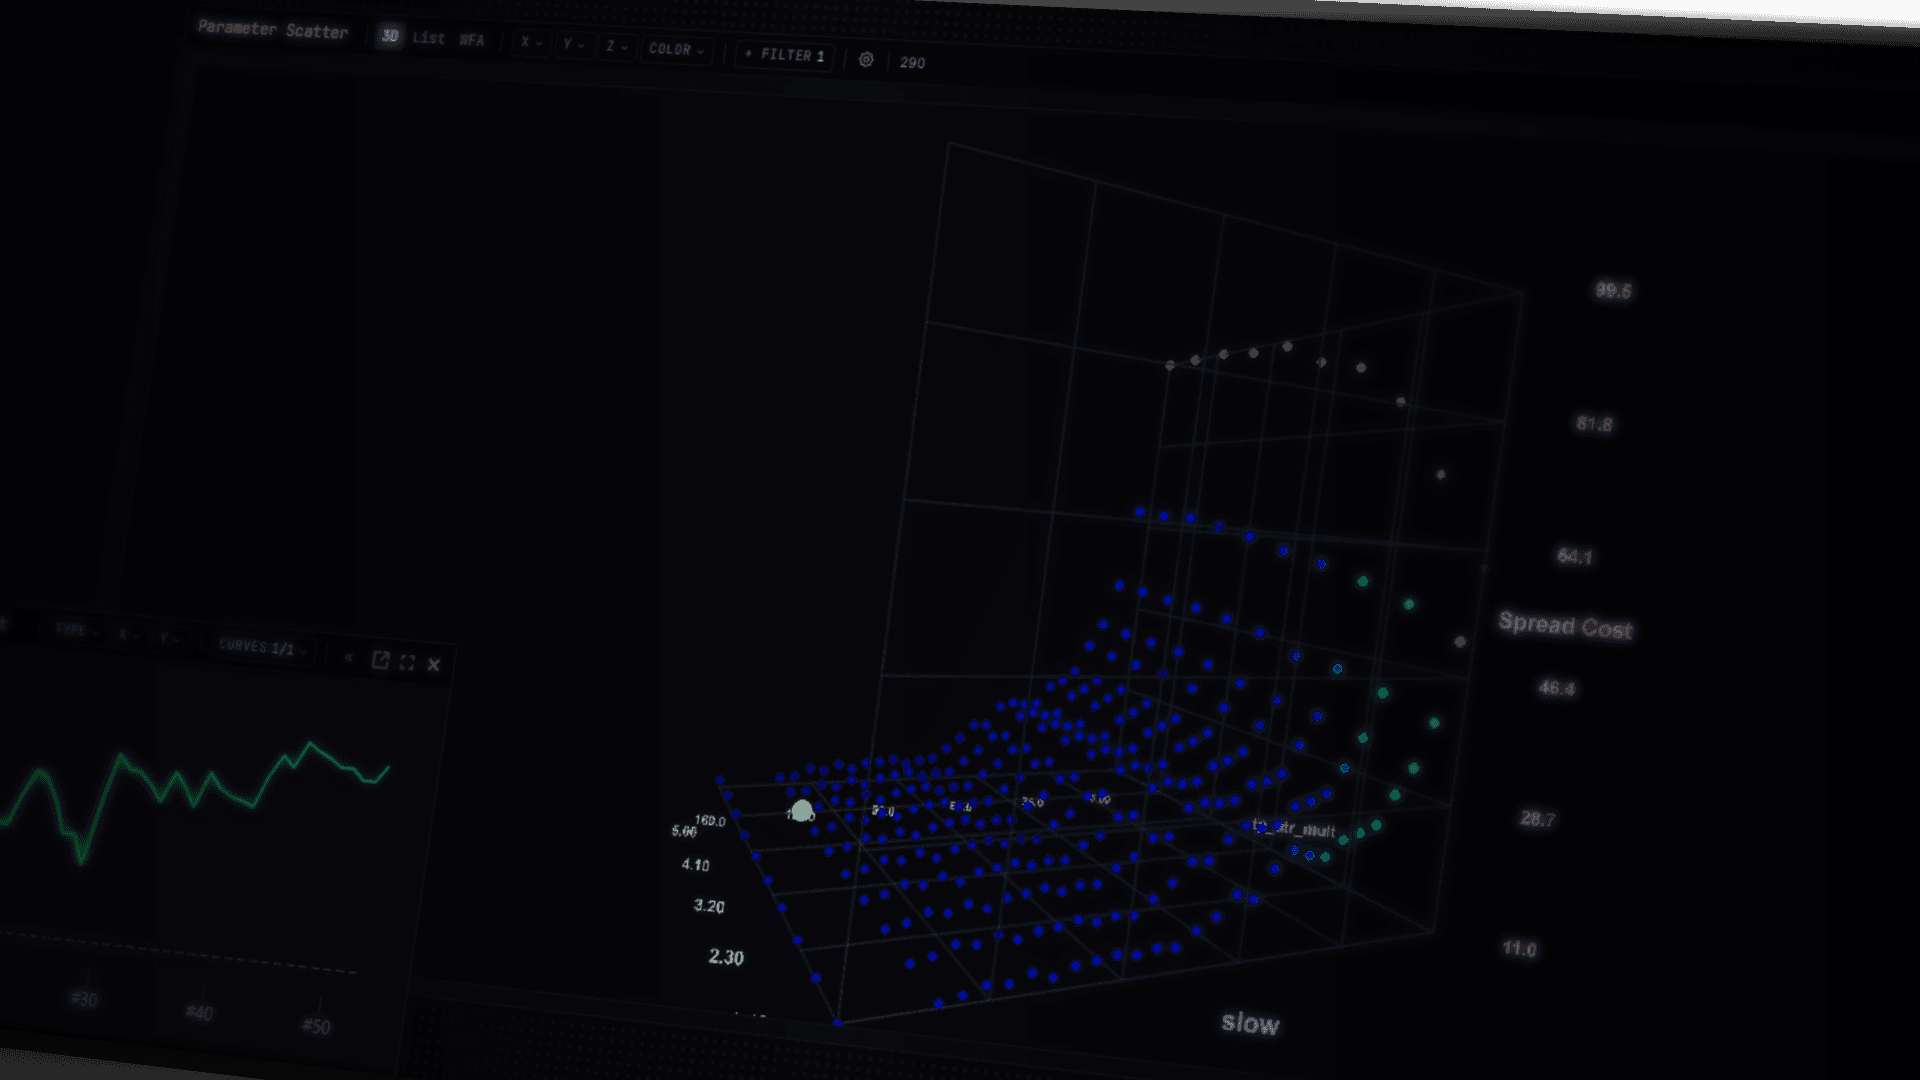The image size is (1920, 1080).
Task: Open X axis dropdown in scatter toolbar
Action: tap(530, 42)
